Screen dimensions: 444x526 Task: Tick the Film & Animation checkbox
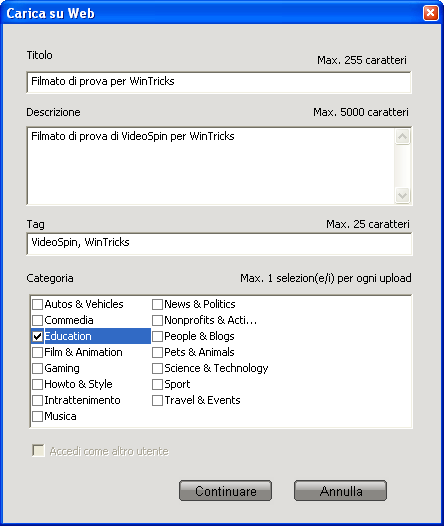tap(38, 352)
